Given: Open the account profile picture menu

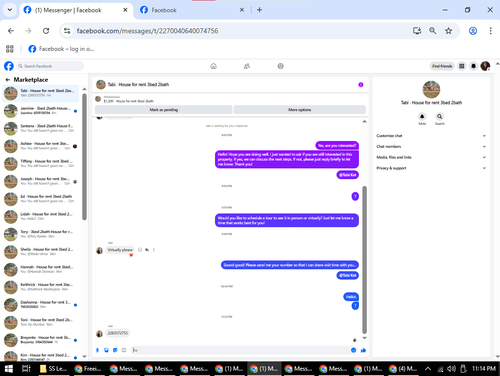Looking at the screenshot, I should coord(485,66).
